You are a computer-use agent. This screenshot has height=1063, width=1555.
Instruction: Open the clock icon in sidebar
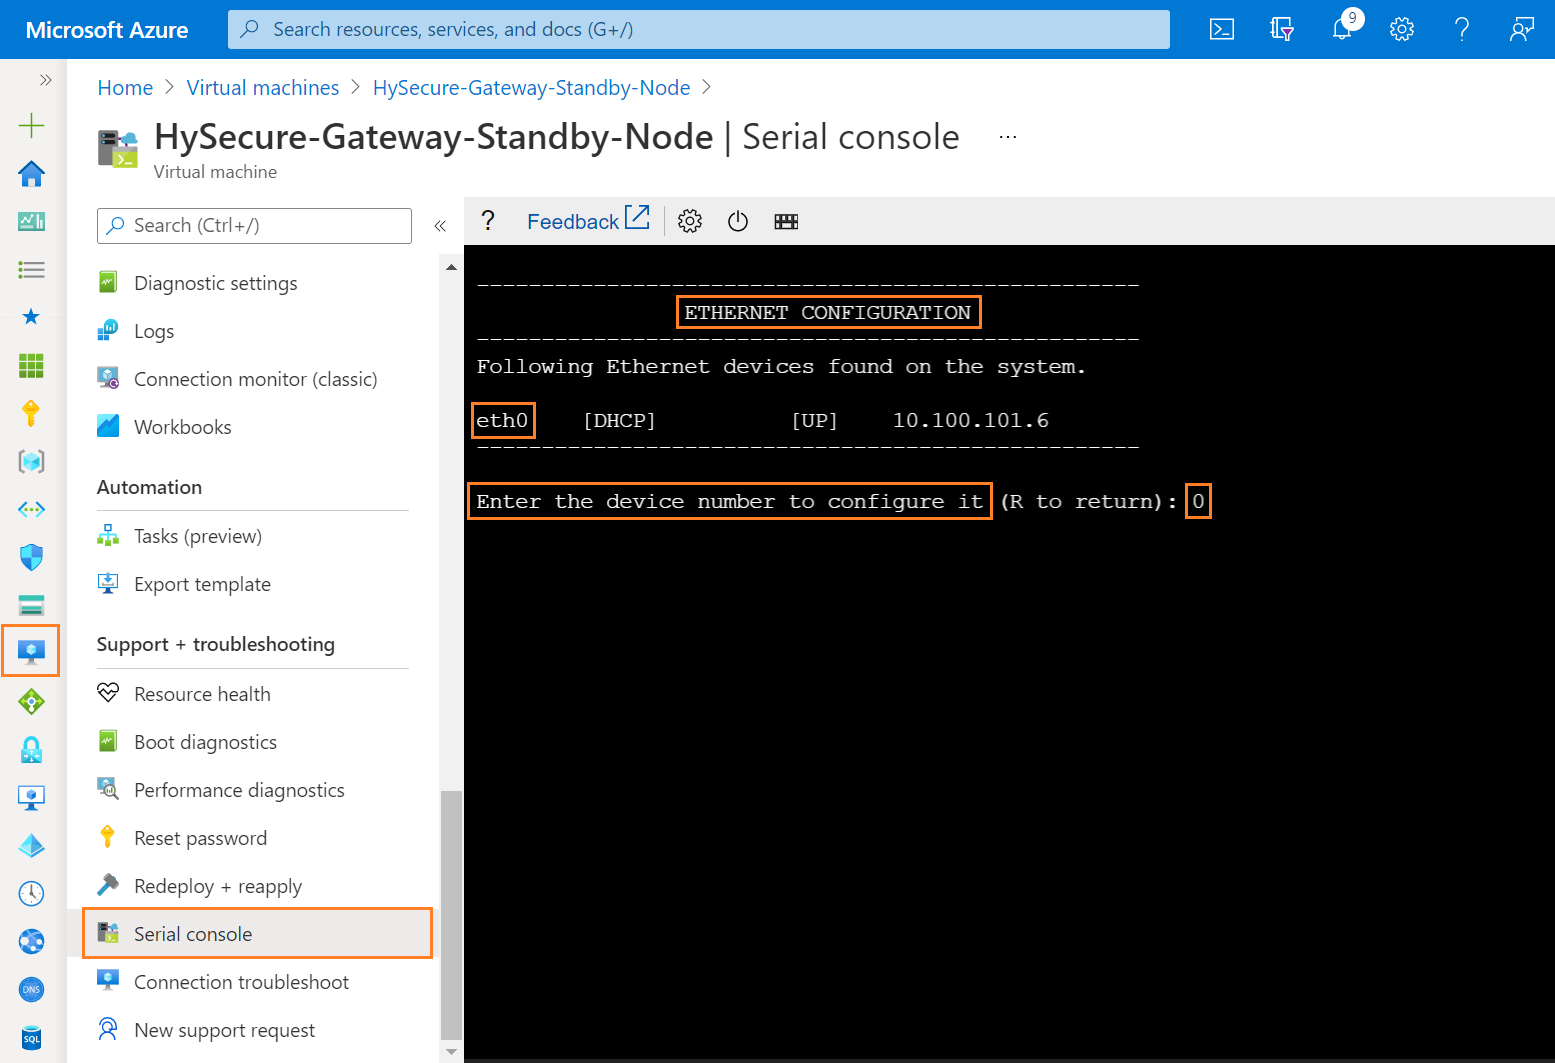(x=32, y=893)
